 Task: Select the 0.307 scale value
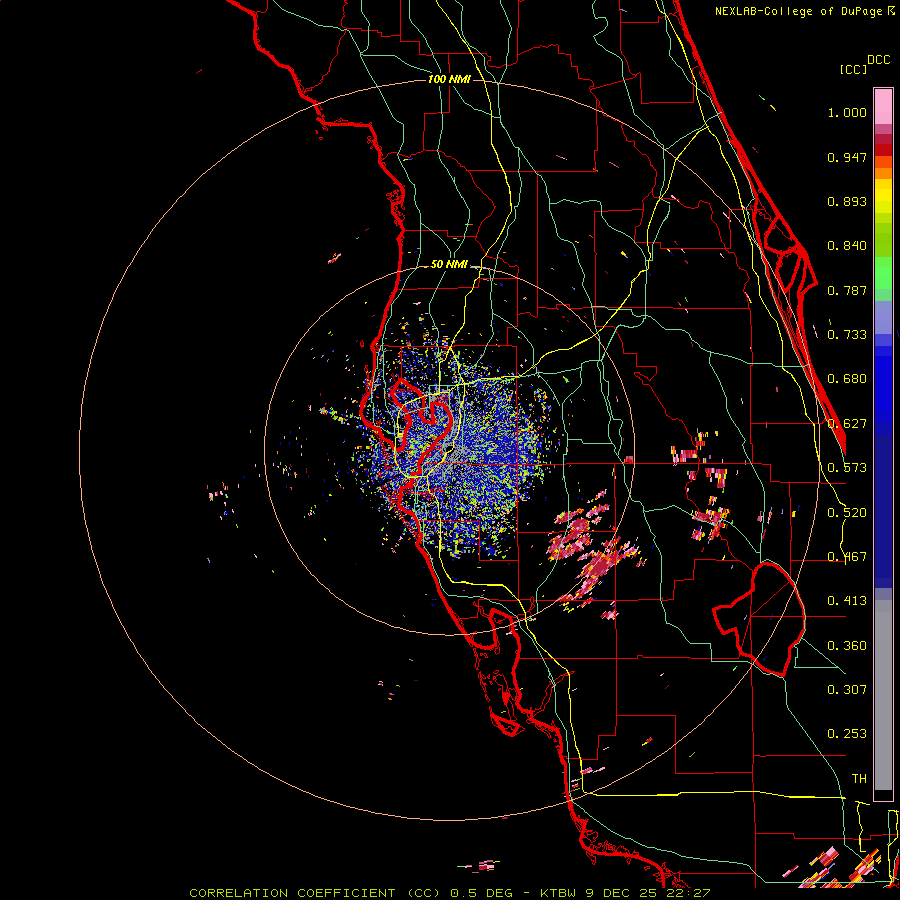tap(847, 690)
